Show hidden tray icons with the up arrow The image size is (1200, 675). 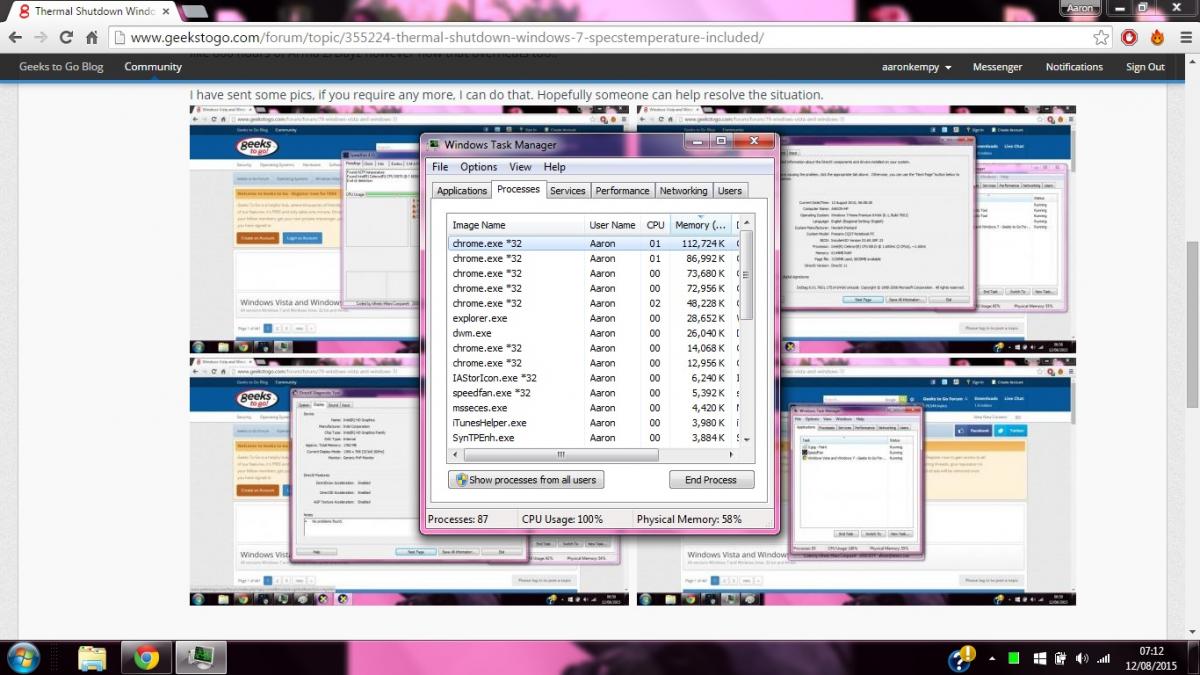click(x=991, y=658)
